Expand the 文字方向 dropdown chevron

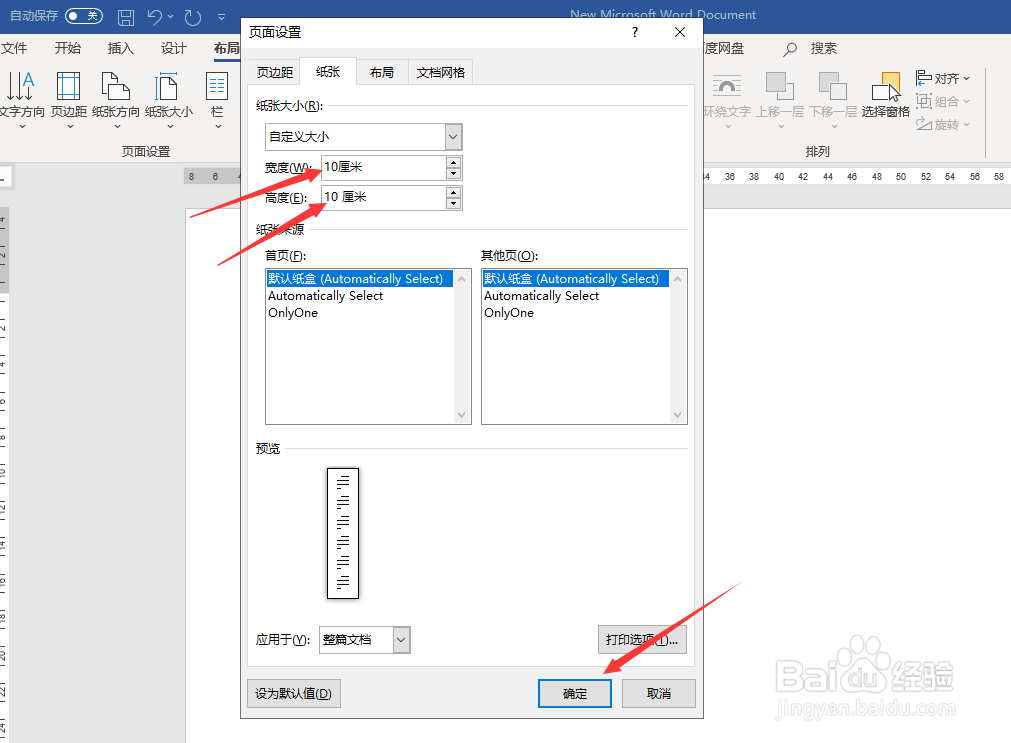[x=22, y=126]
